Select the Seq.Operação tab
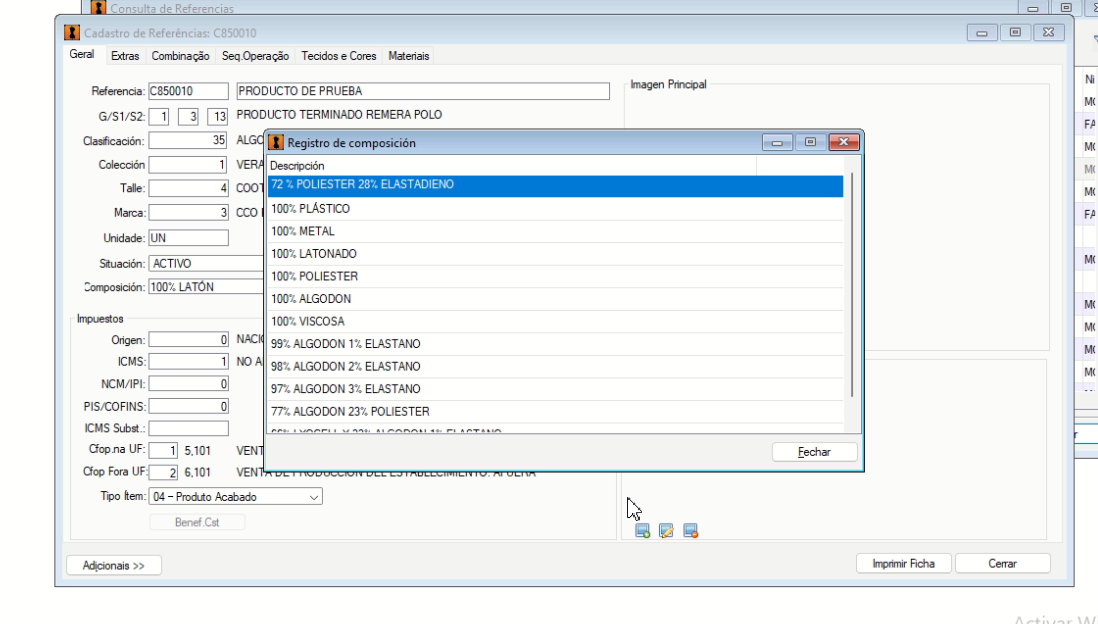Viewport: 1098px width, 624px height. tap(256, 56)
